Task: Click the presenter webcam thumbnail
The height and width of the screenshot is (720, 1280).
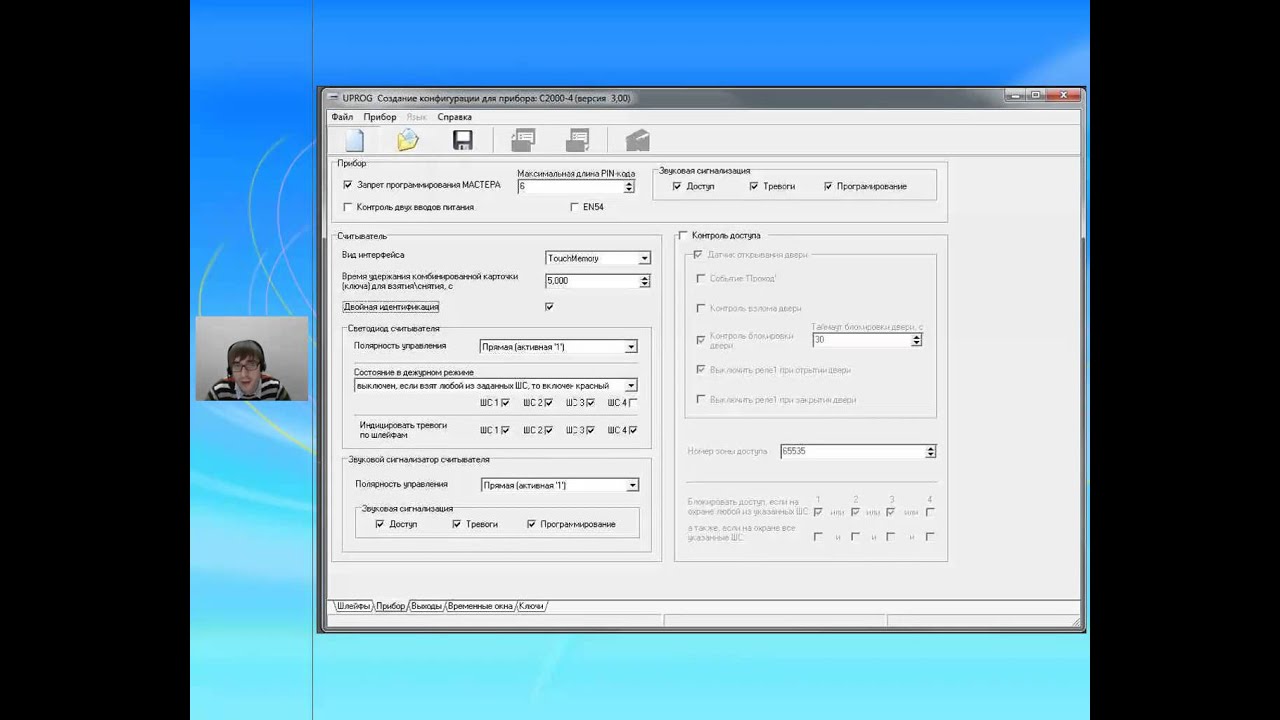Action: coord(252,359)
